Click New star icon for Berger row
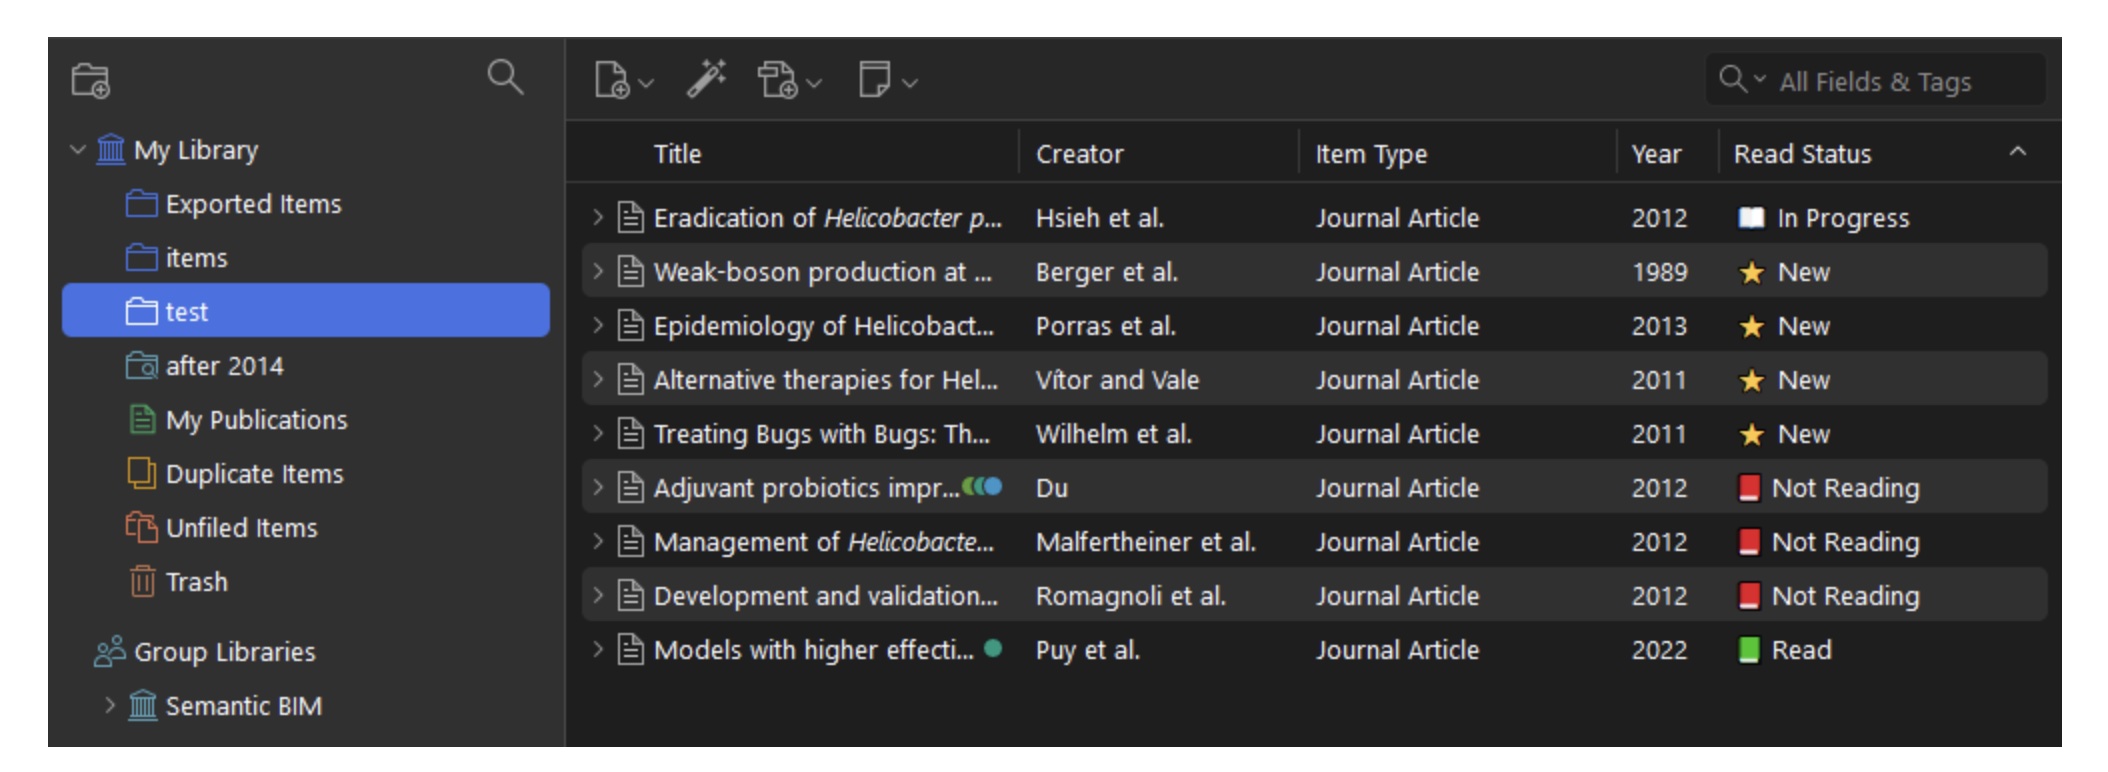 [x=1751, y=272]
